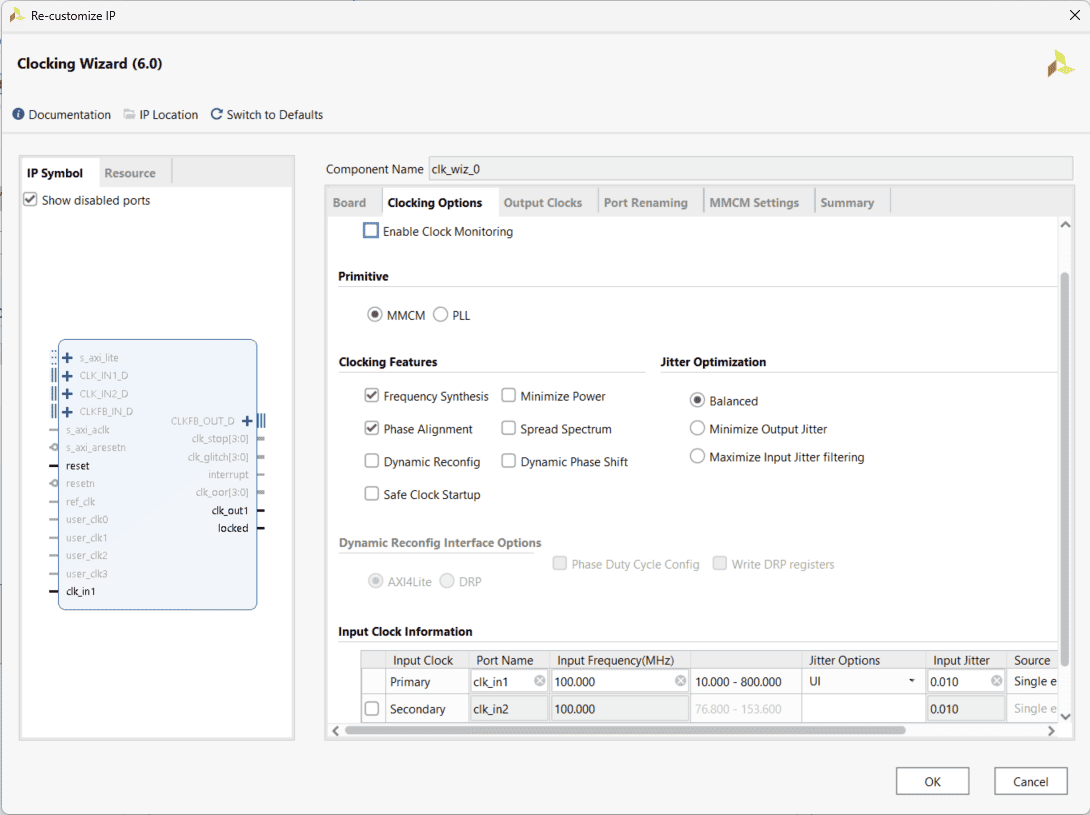
Task: Open the Jitter Options UI dropdown
Action: coord(911,681)
